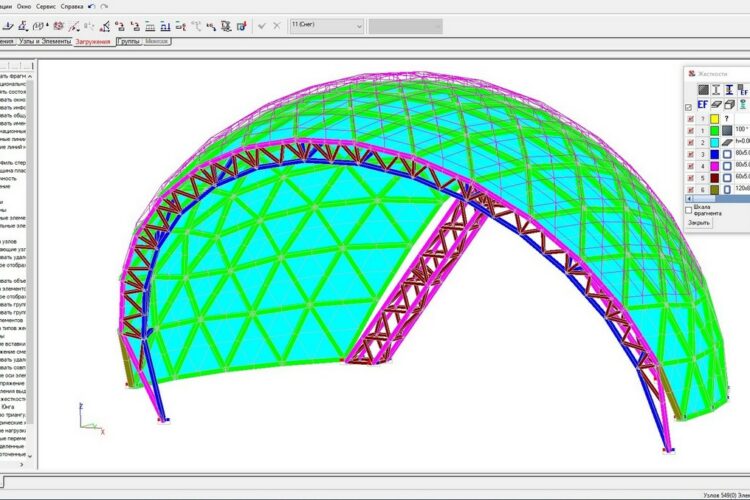
Task: Open the empty gray combo box in toolbar
Action: pyautogui.click(x=405, y=26)
